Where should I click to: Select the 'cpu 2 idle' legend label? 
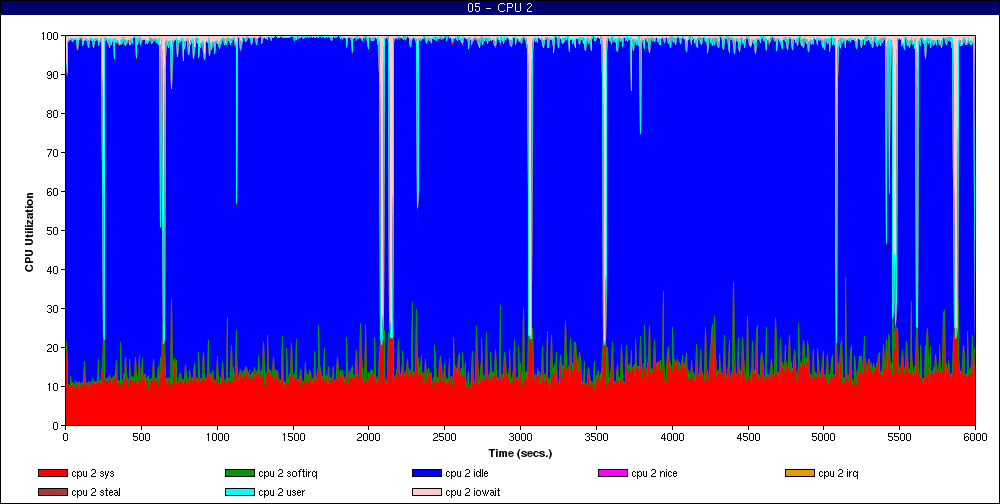pos(467,473)
